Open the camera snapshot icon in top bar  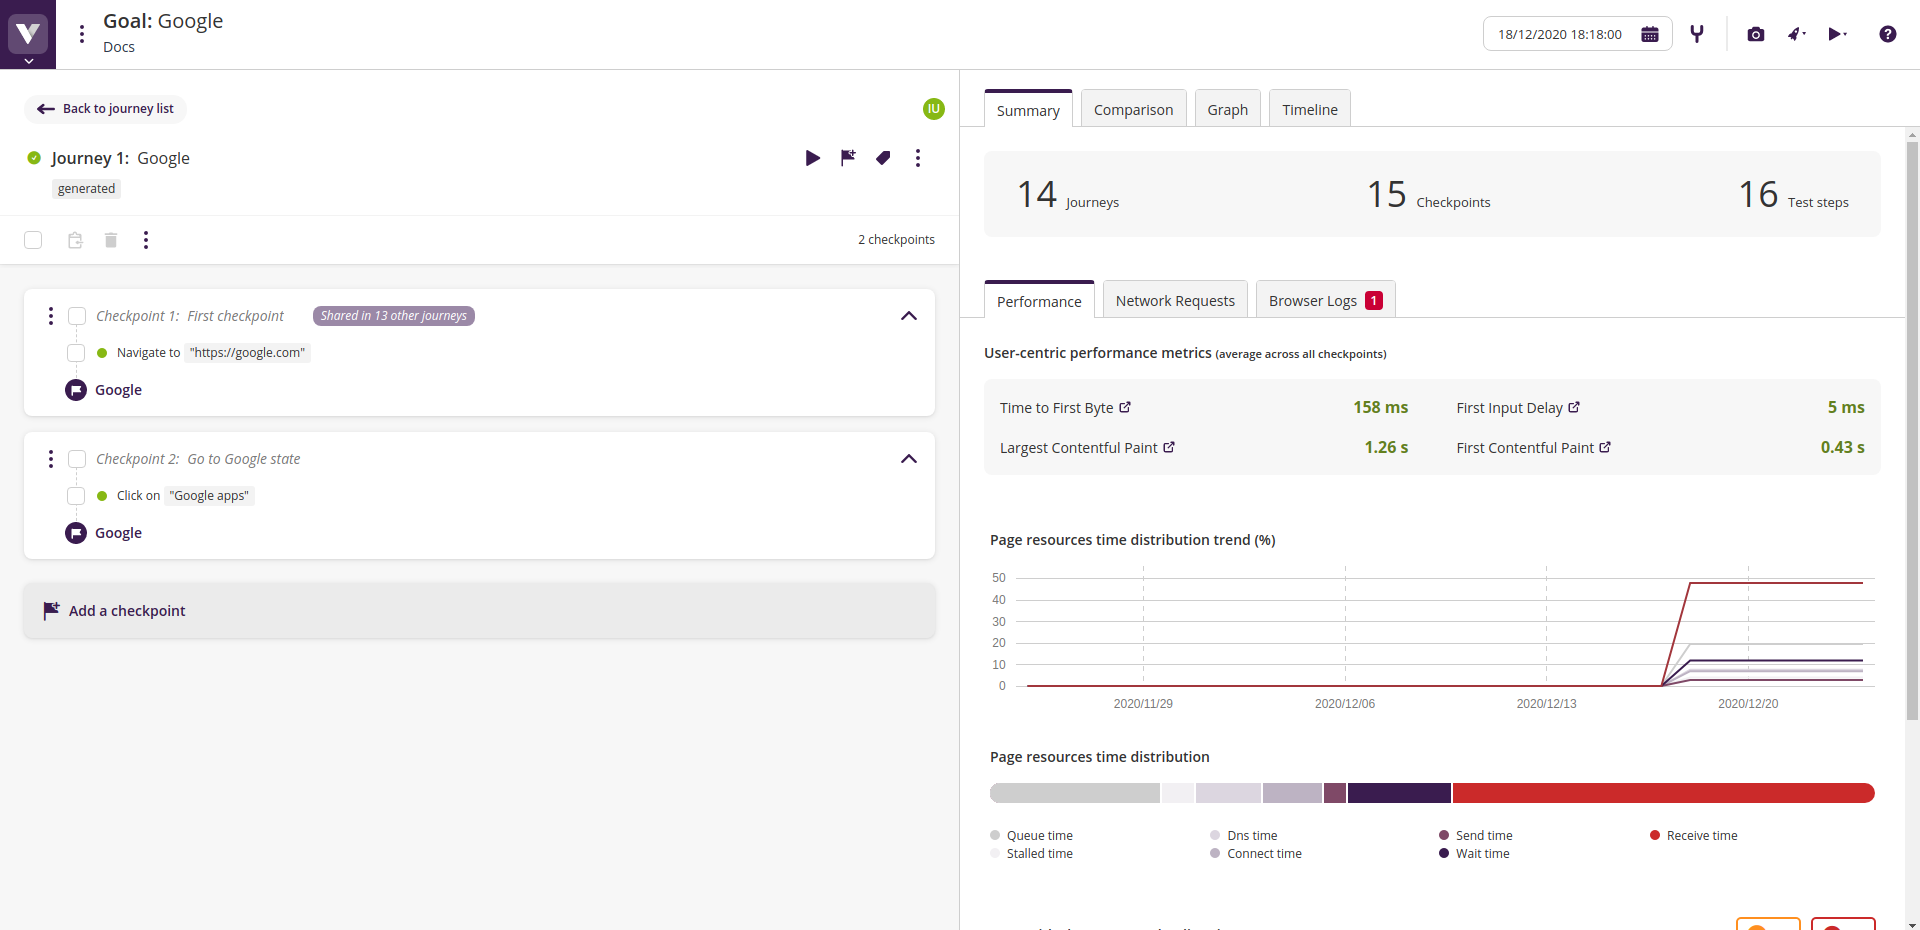(x=1755, y=34)
